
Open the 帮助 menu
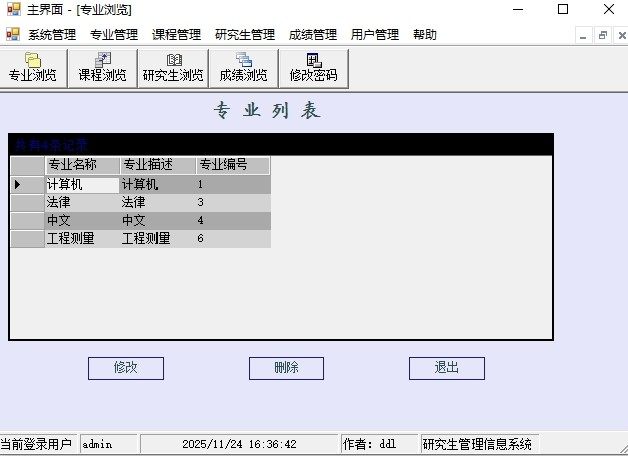(425, 35)
